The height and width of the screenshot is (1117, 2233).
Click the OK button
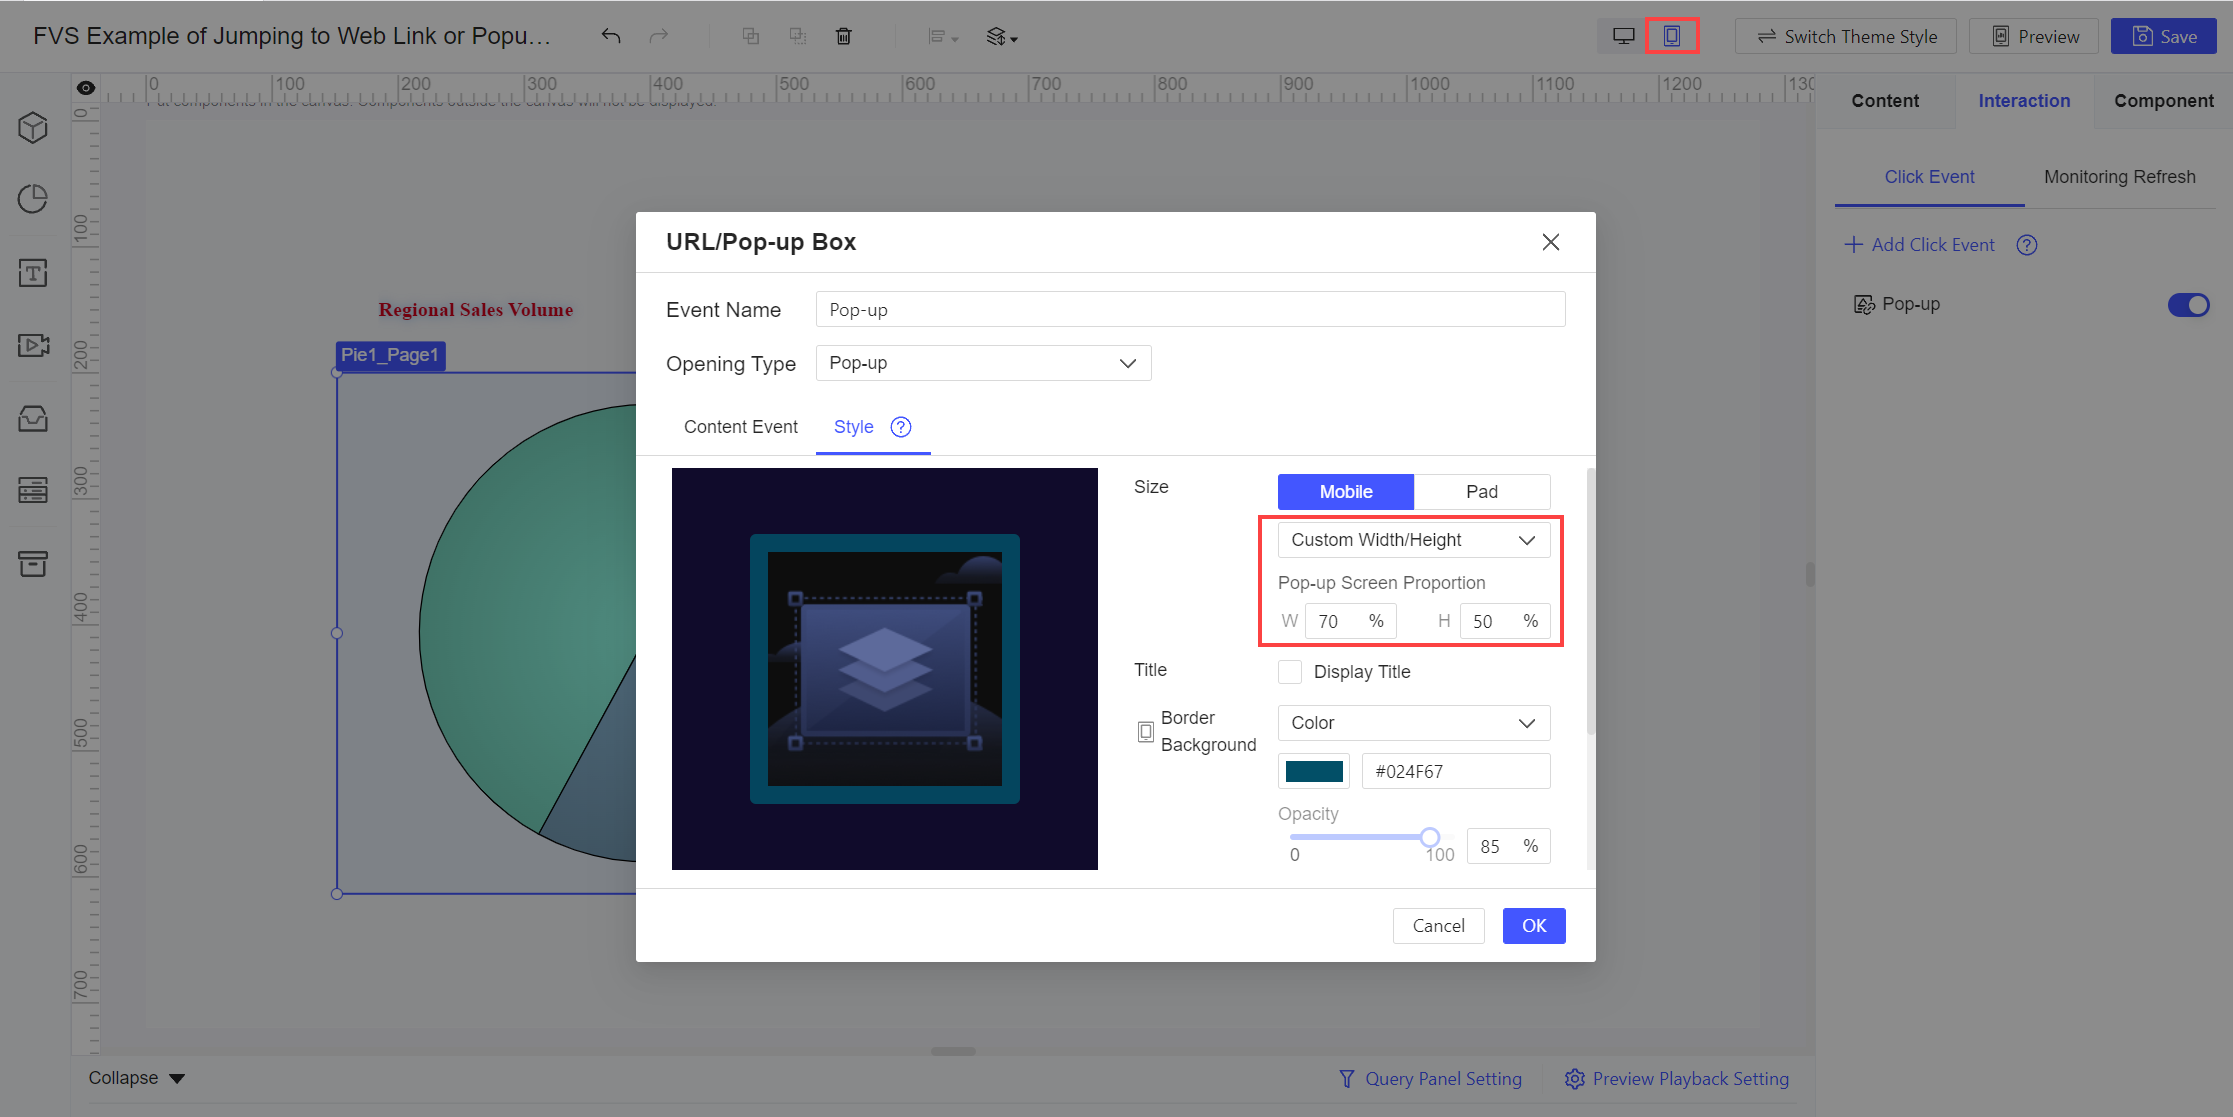pos(1534,926)
